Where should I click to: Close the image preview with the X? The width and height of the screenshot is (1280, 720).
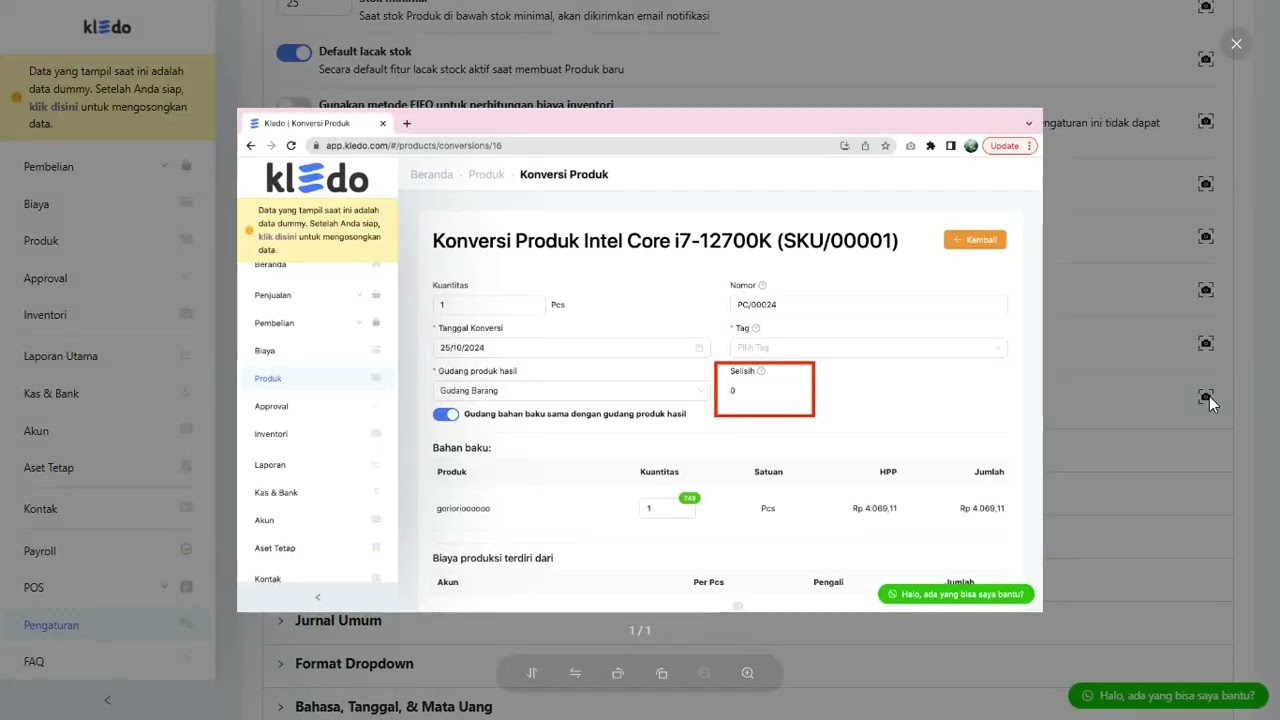click(1236, 44)
